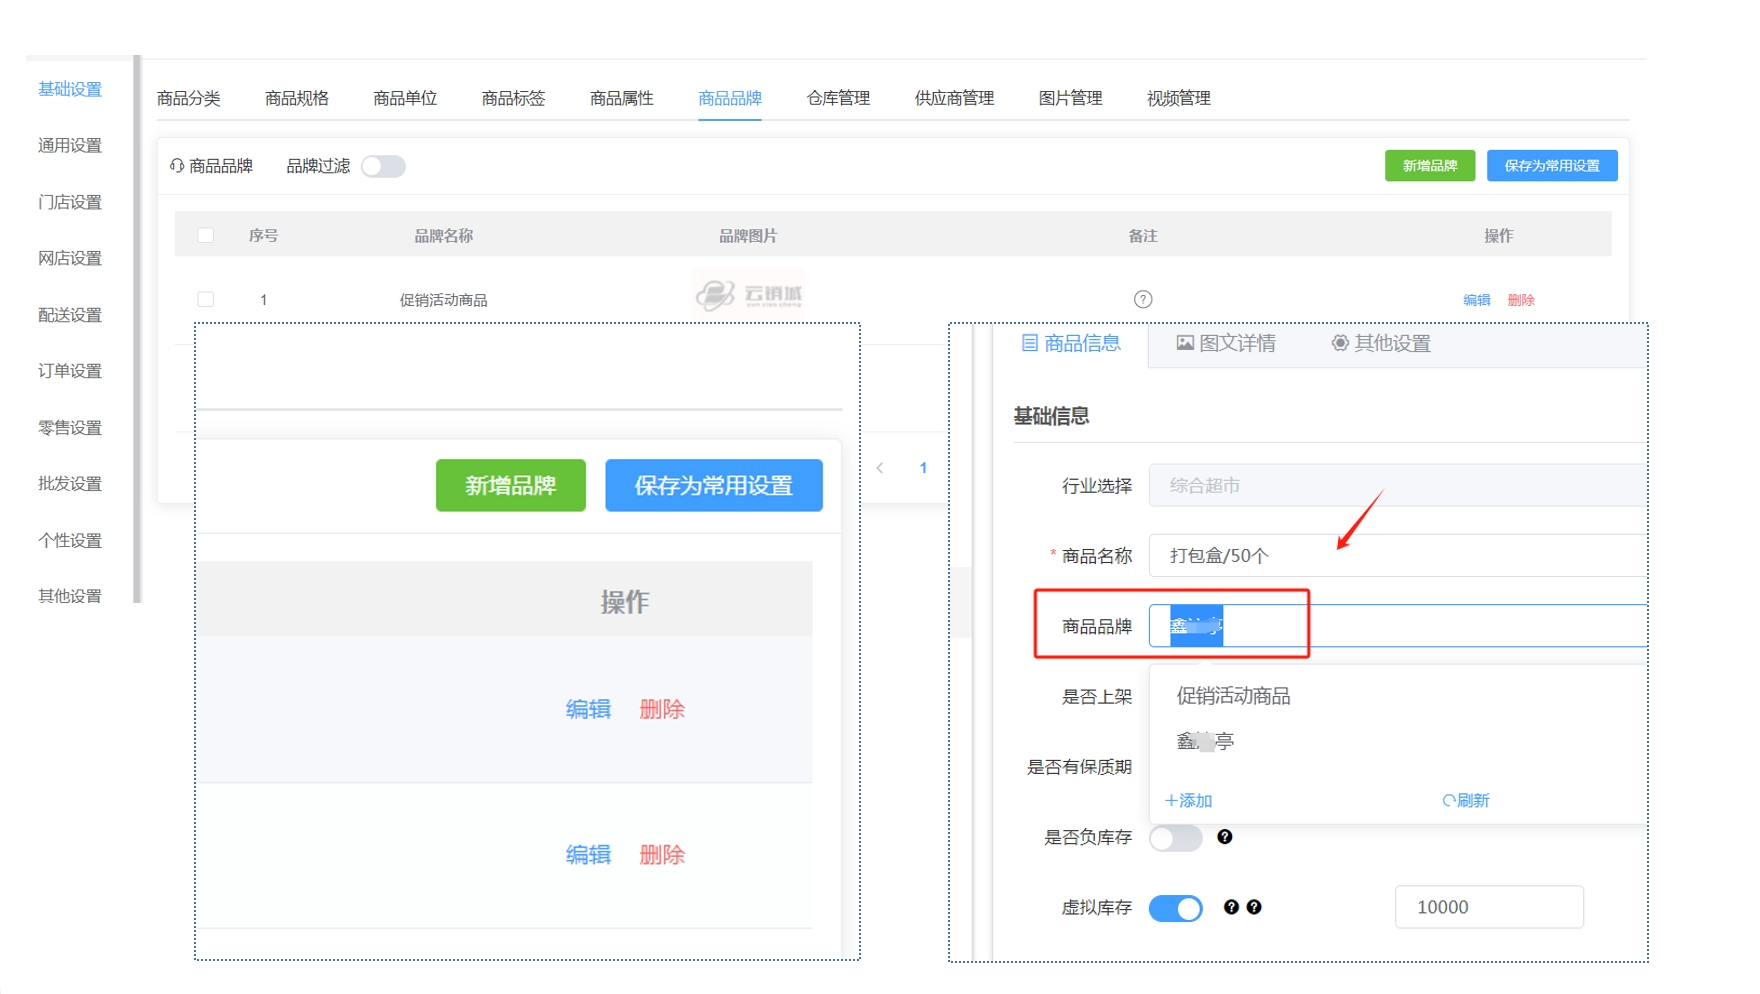
Task: Click the previous page arrow in pagination
Action: pos(880,468)
